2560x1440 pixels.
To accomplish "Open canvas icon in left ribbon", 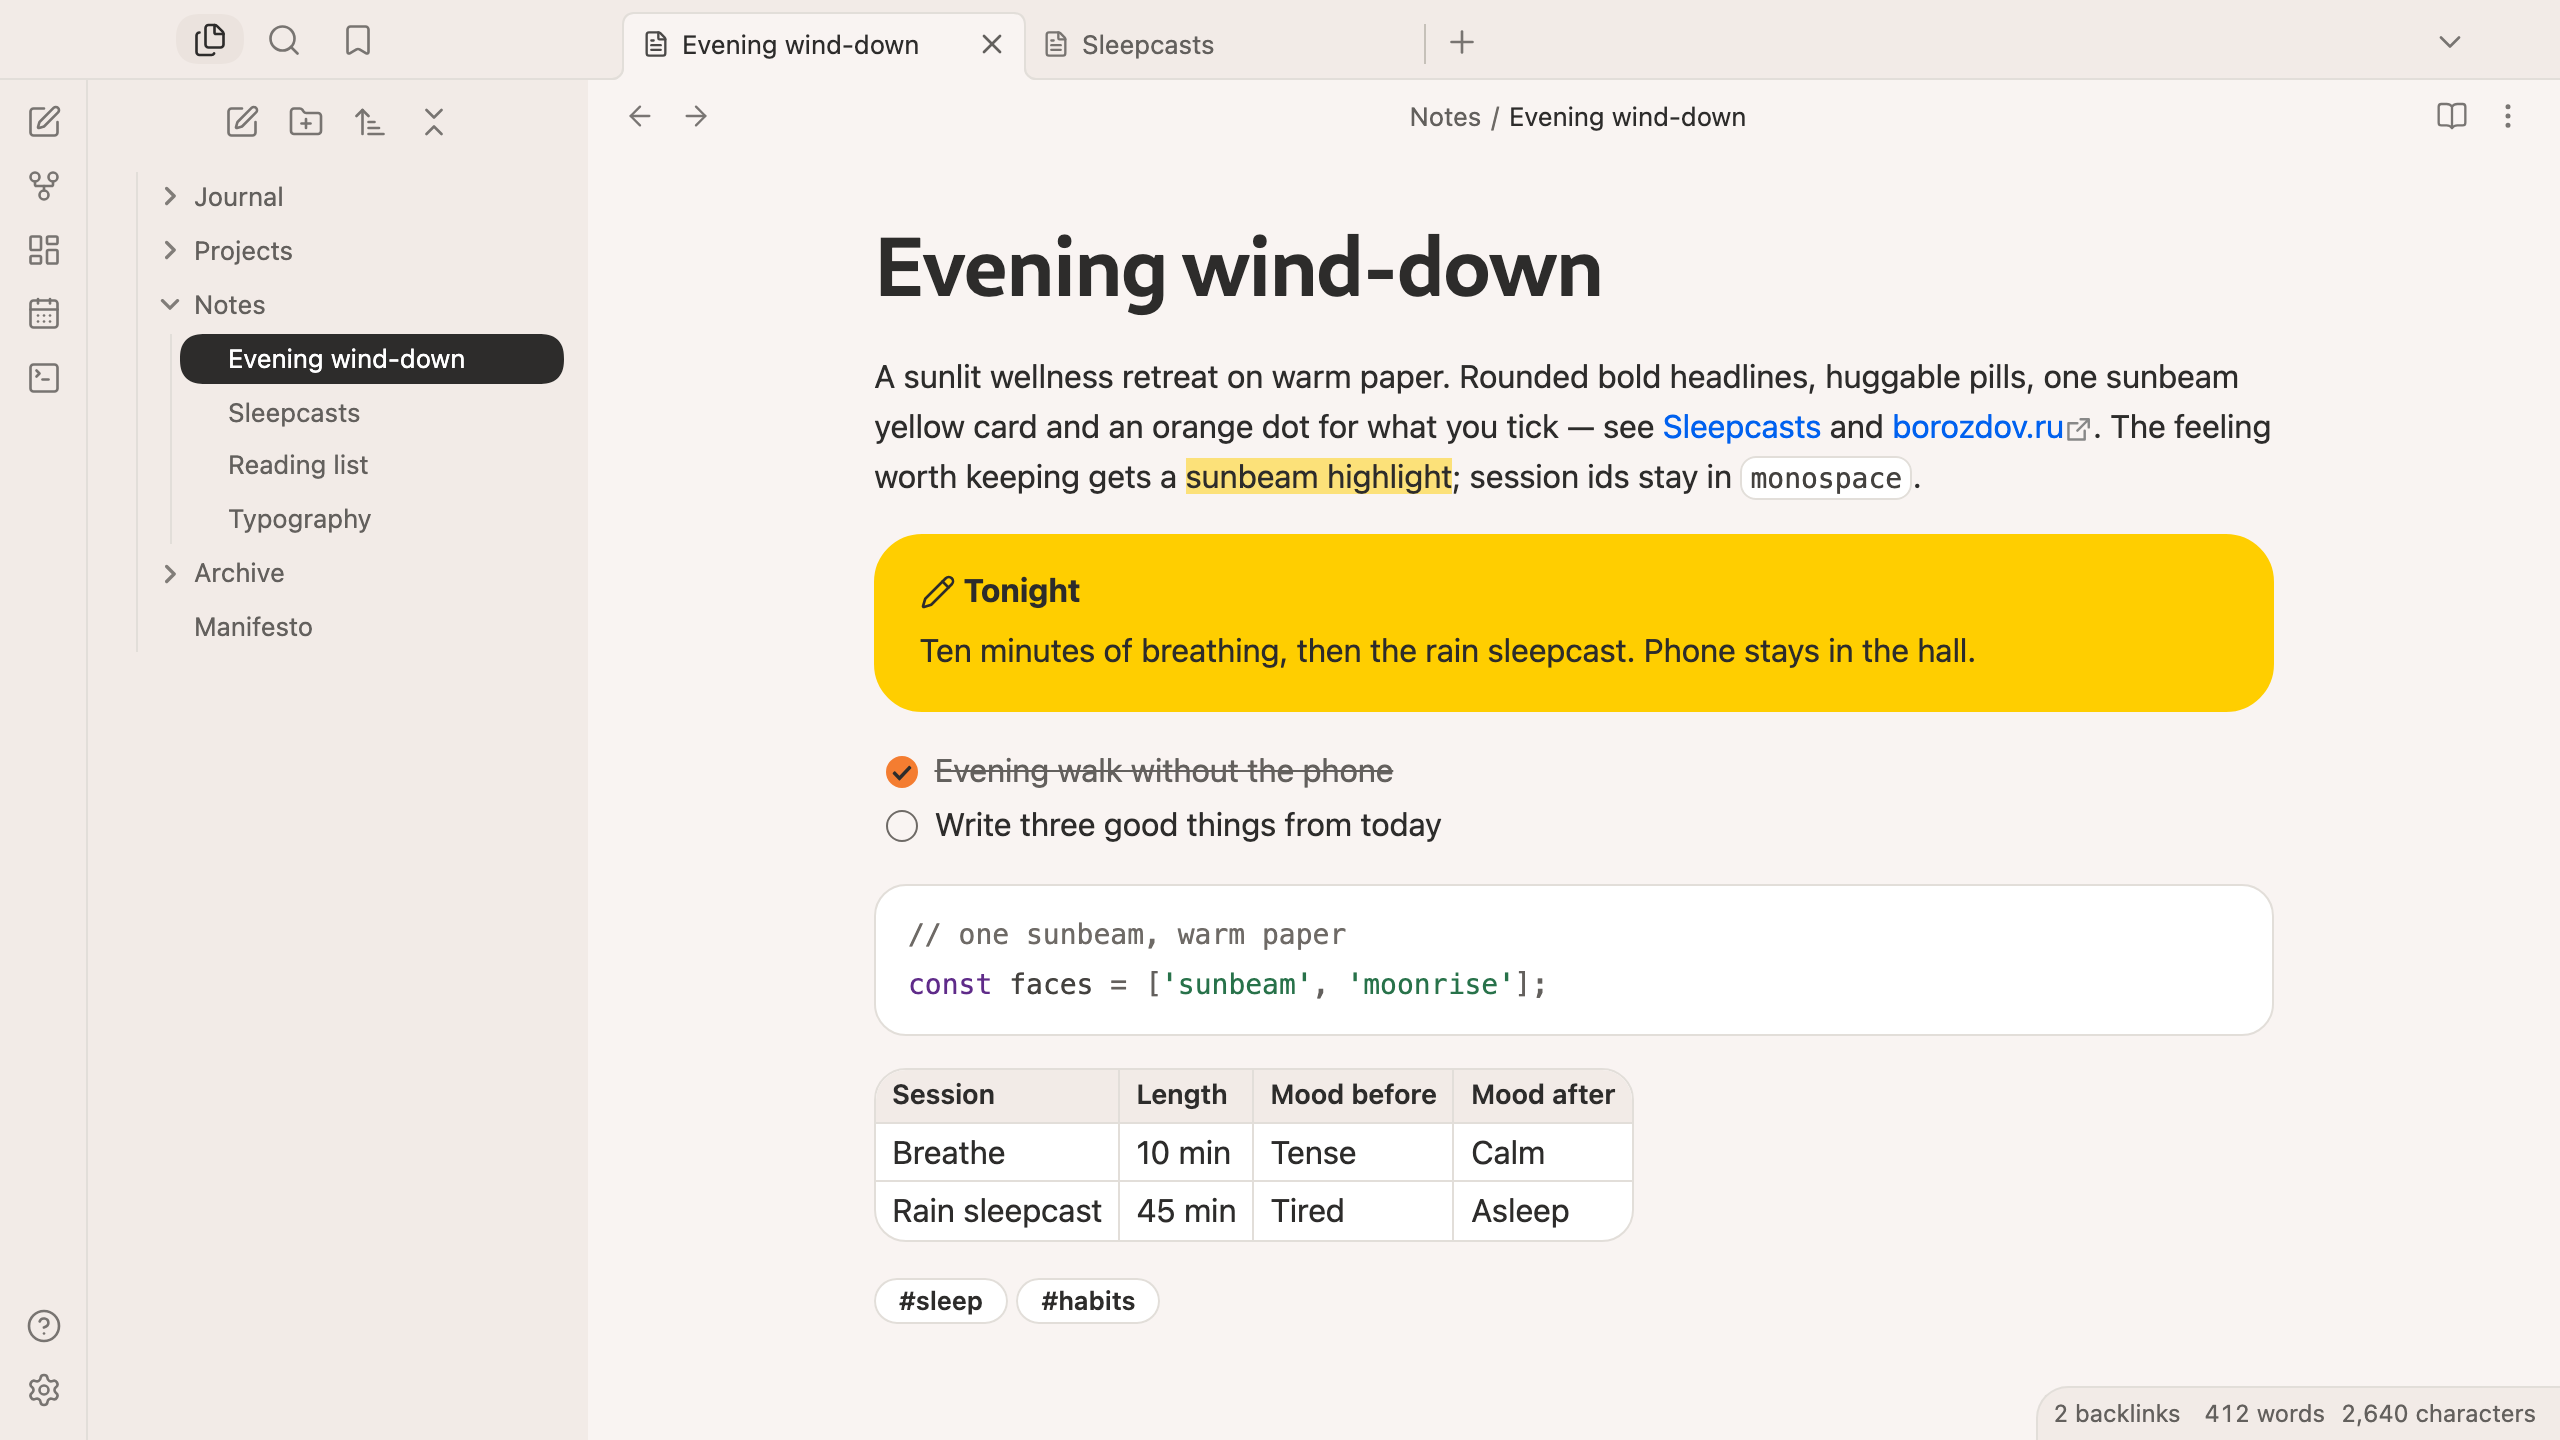I will (44, 250).
